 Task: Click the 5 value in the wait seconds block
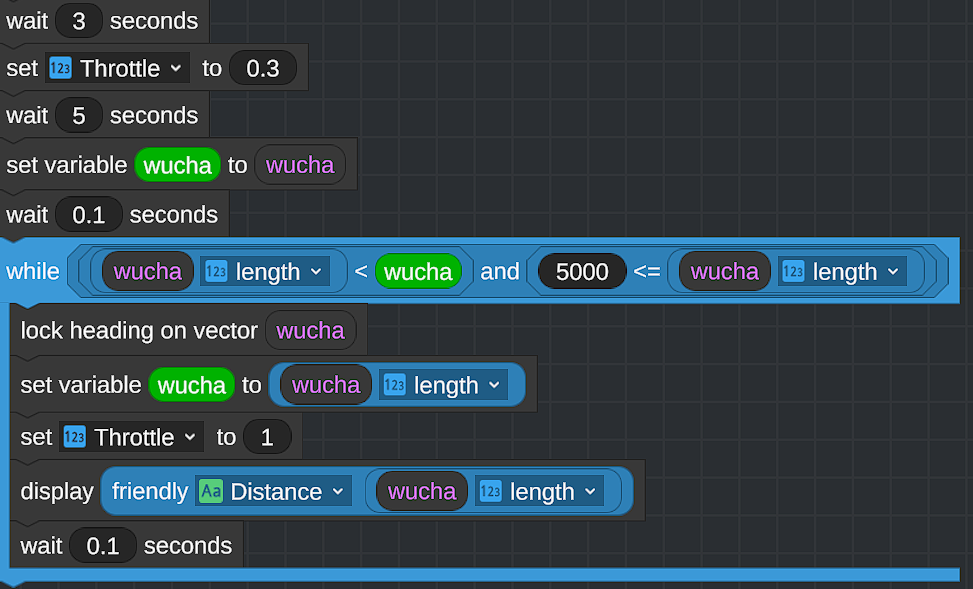(78, 116)
